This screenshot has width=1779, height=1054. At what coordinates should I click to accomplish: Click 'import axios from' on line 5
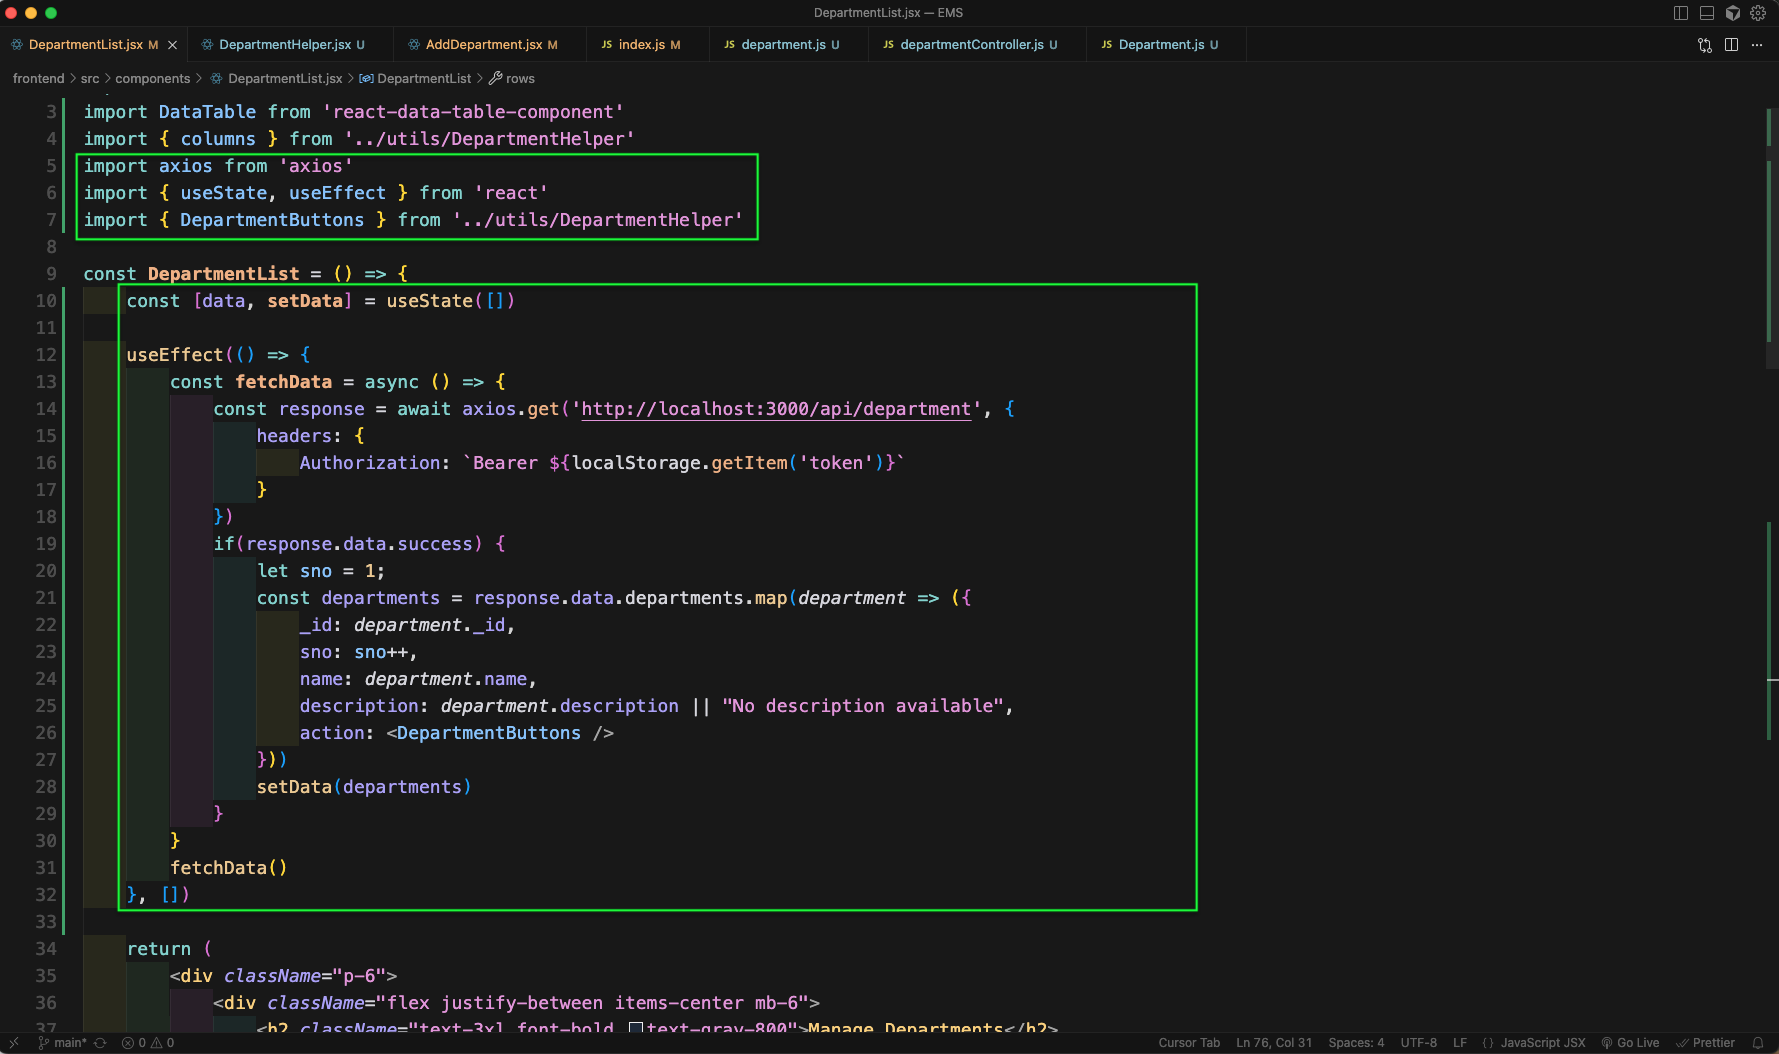tap(176, 166)
